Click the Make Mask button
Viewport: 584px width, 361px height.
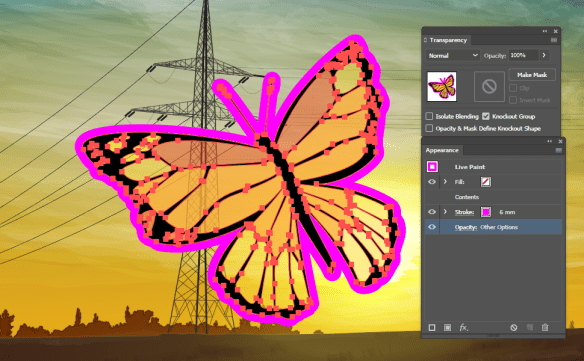tap(532, 75)
